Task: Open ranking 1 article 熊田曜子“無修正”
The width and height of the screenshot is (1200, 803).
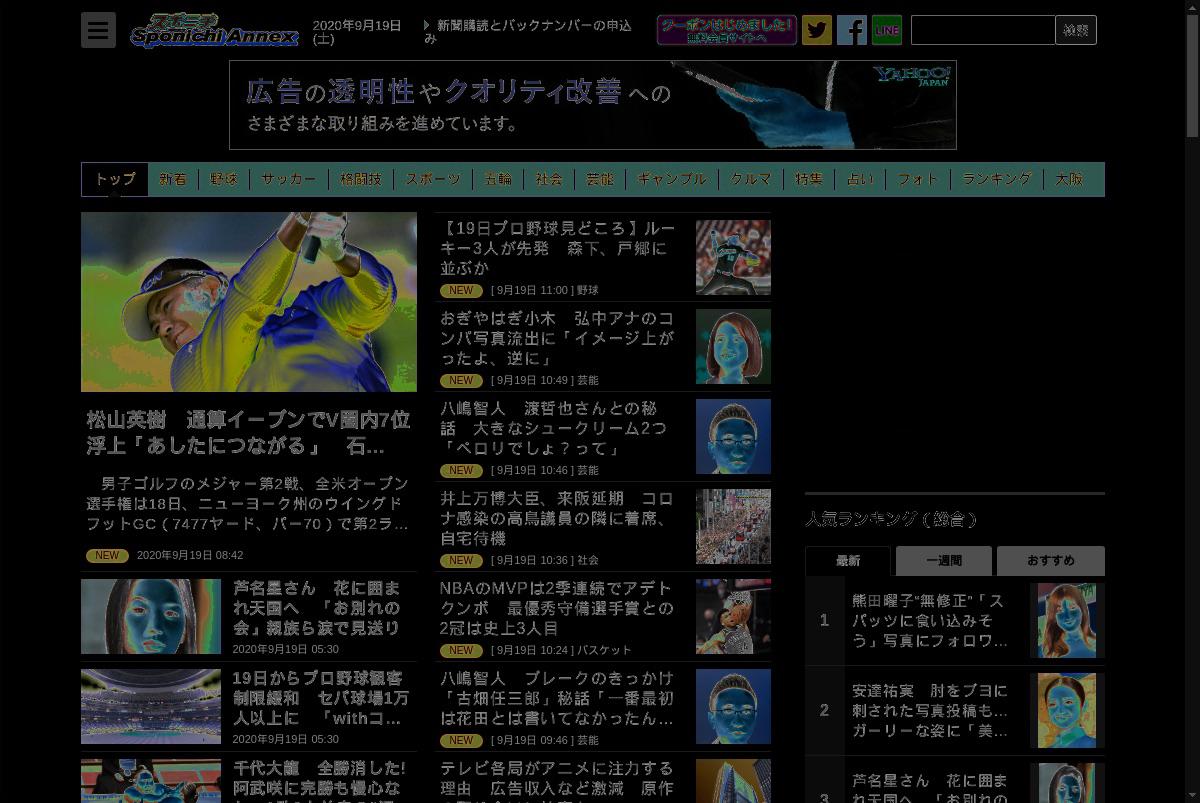Action: pyautogui.click(x=930, y=621)
